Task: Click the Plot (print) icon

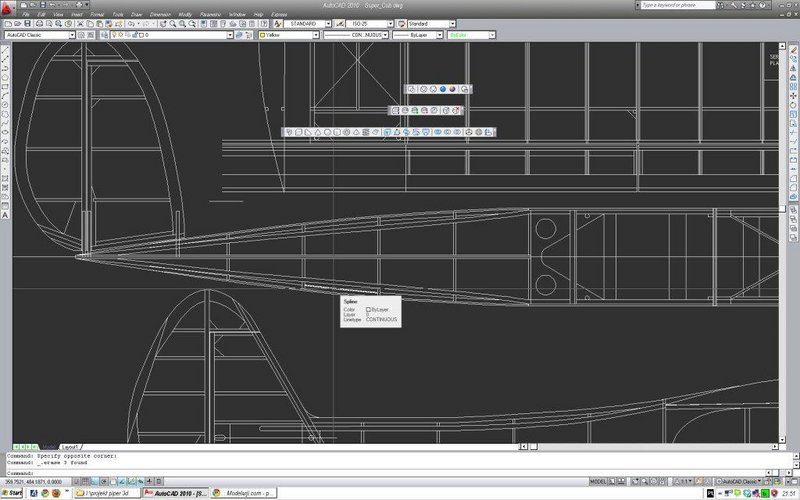Action: (39, 24)
